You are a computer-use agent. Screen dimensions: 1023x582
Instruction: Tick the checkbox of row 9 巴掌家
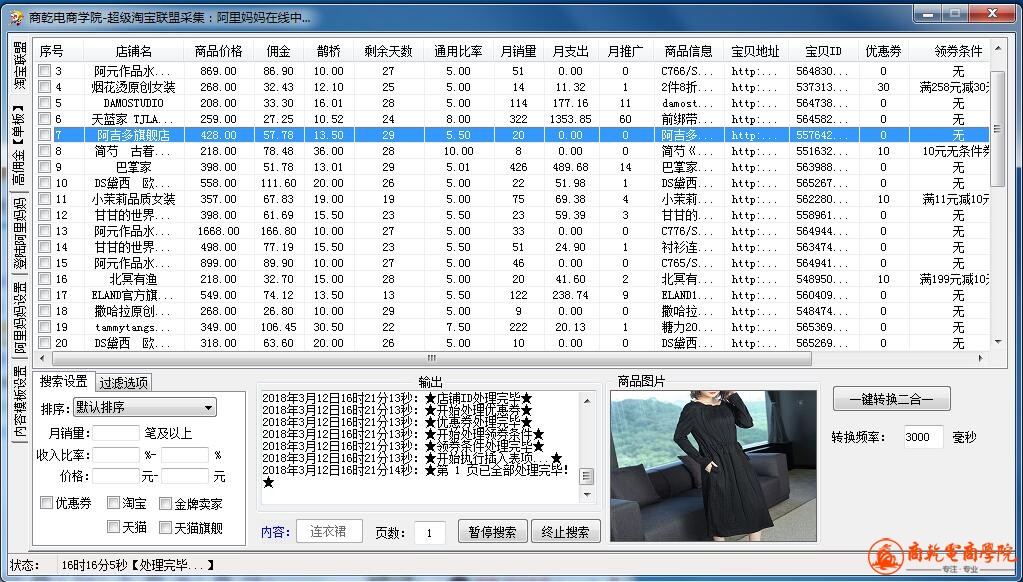pos(44,166)
